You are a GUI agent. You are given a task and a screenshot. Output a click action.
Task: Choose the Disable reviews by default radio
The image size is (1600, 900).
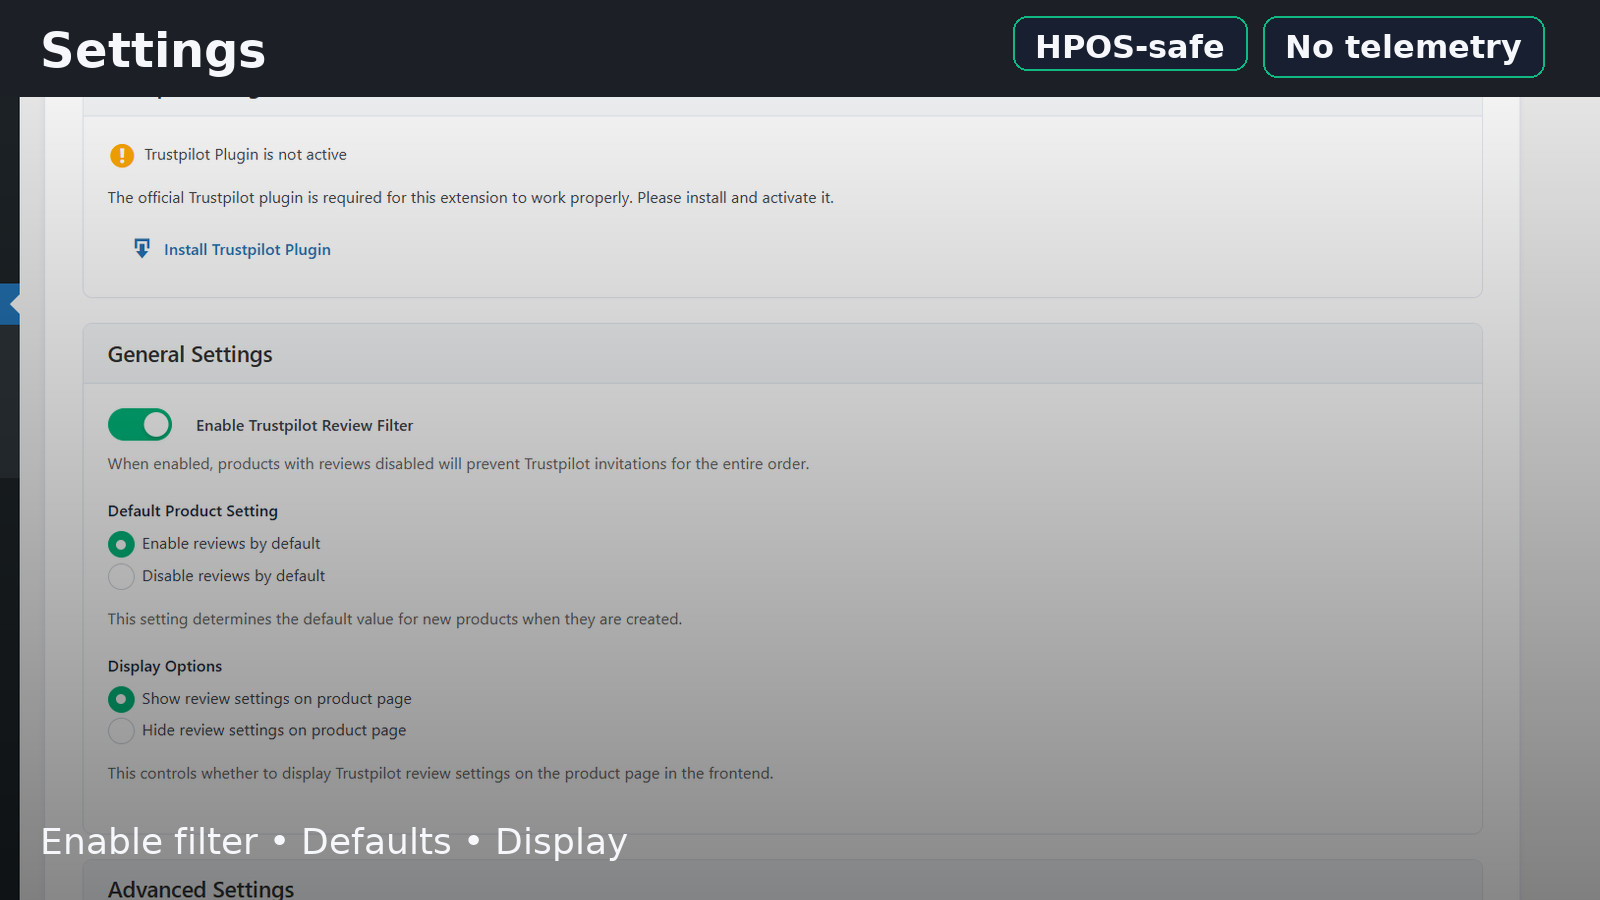pos(121,576)
